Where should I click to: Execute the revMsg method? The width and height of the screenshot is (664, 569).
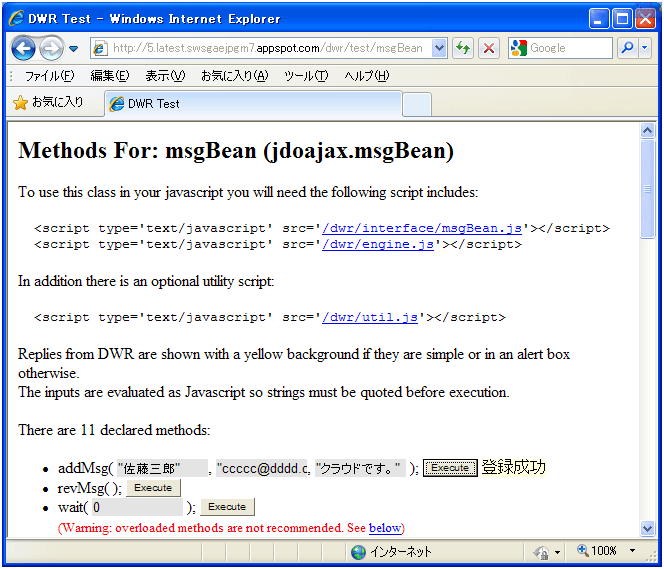(153, 488)
